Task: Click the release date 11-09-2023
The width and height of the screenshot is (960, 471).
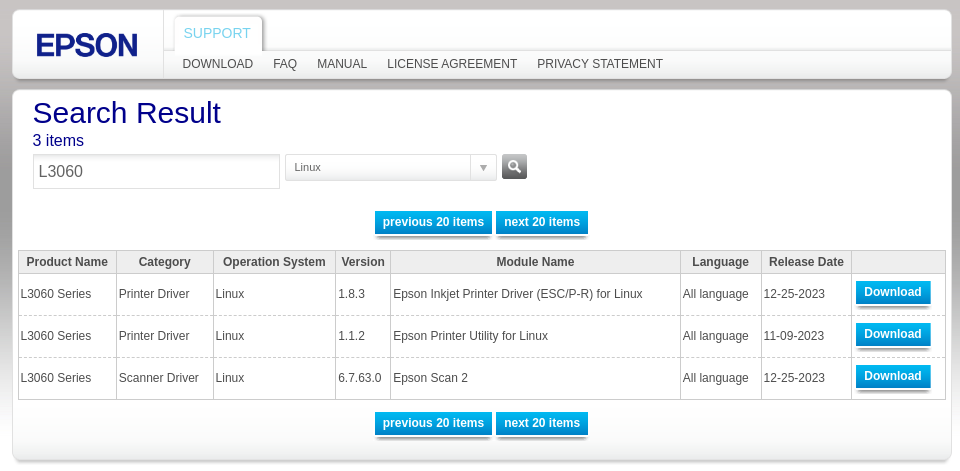Action: click(x=793, y=336)
